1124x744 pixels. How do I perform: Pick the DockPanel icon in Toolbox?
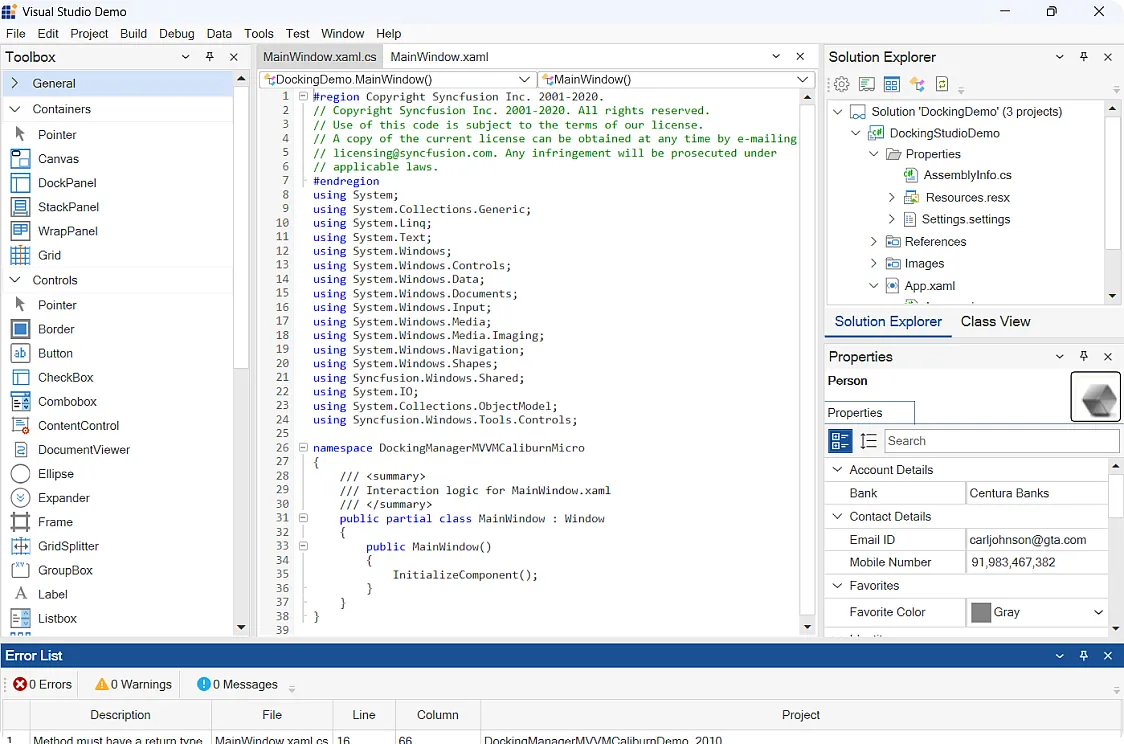point(20,183)
